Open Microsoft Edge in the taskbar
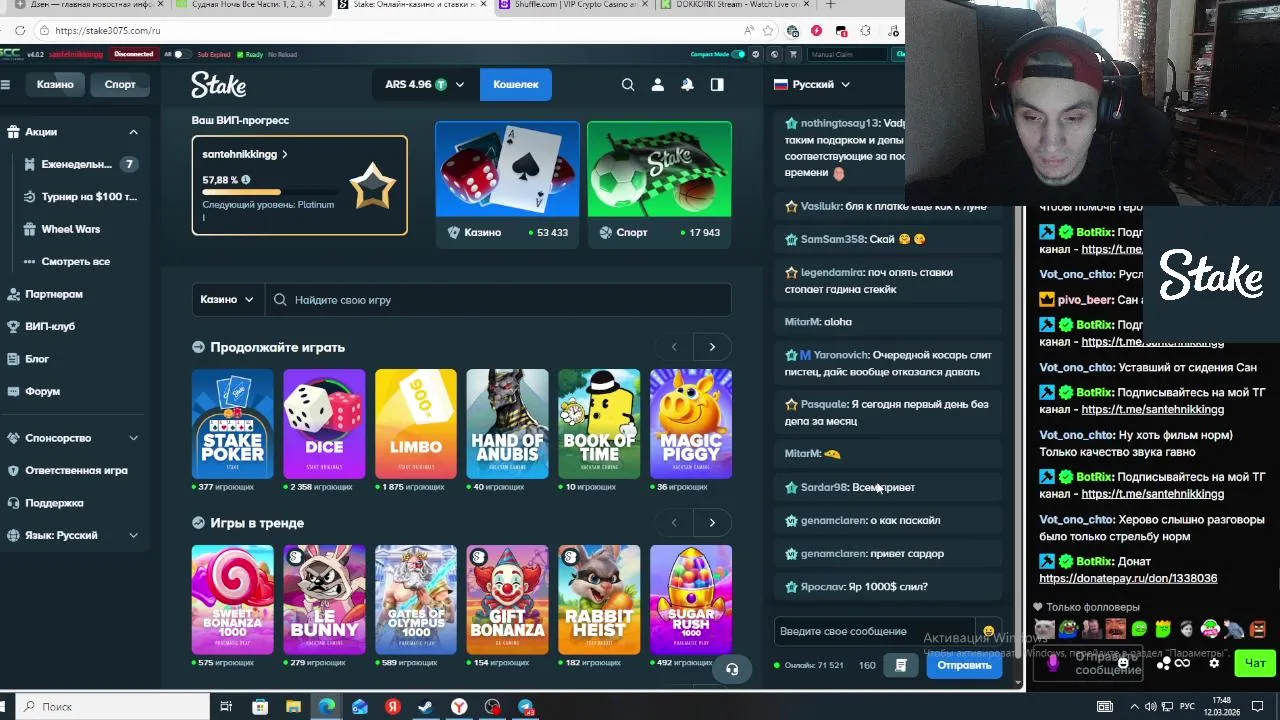 coord(327,707)
